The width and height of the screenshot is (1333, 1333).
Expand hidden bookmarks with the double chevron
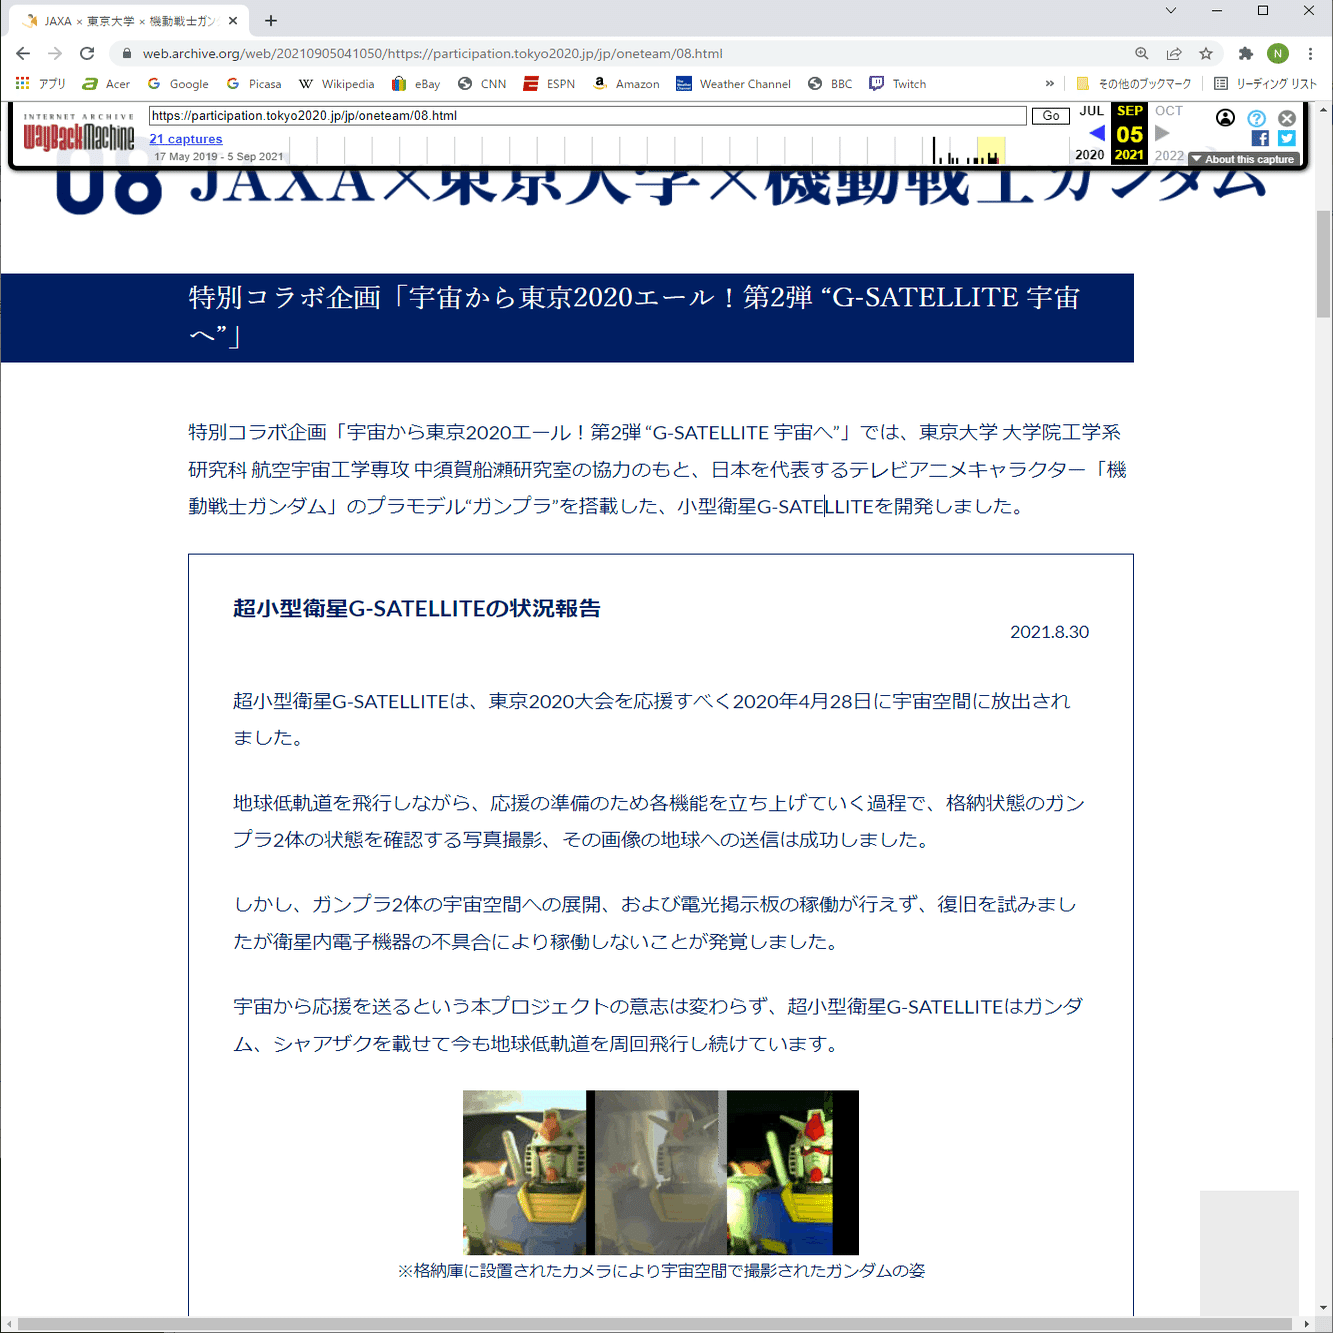click(1049, 84)
